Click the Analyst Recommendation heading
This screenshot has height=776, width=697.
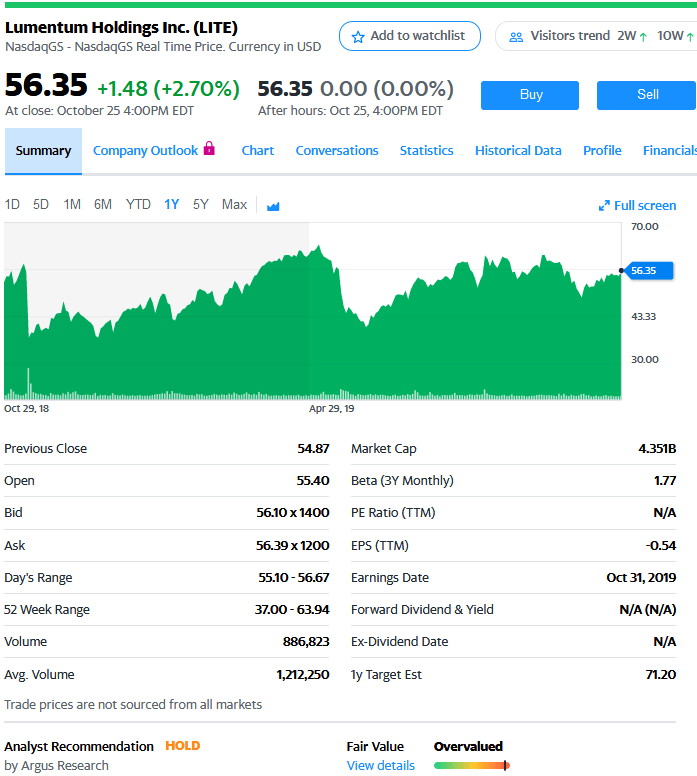click(x=79, y=746)
